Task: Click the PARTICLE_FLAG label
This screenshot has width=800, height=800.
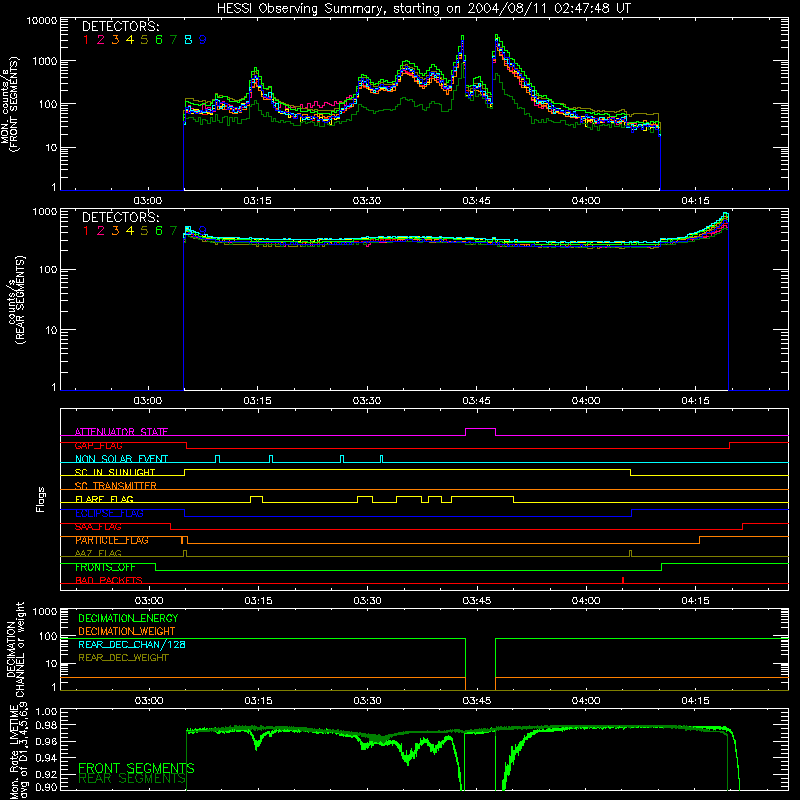Action: 112,540
